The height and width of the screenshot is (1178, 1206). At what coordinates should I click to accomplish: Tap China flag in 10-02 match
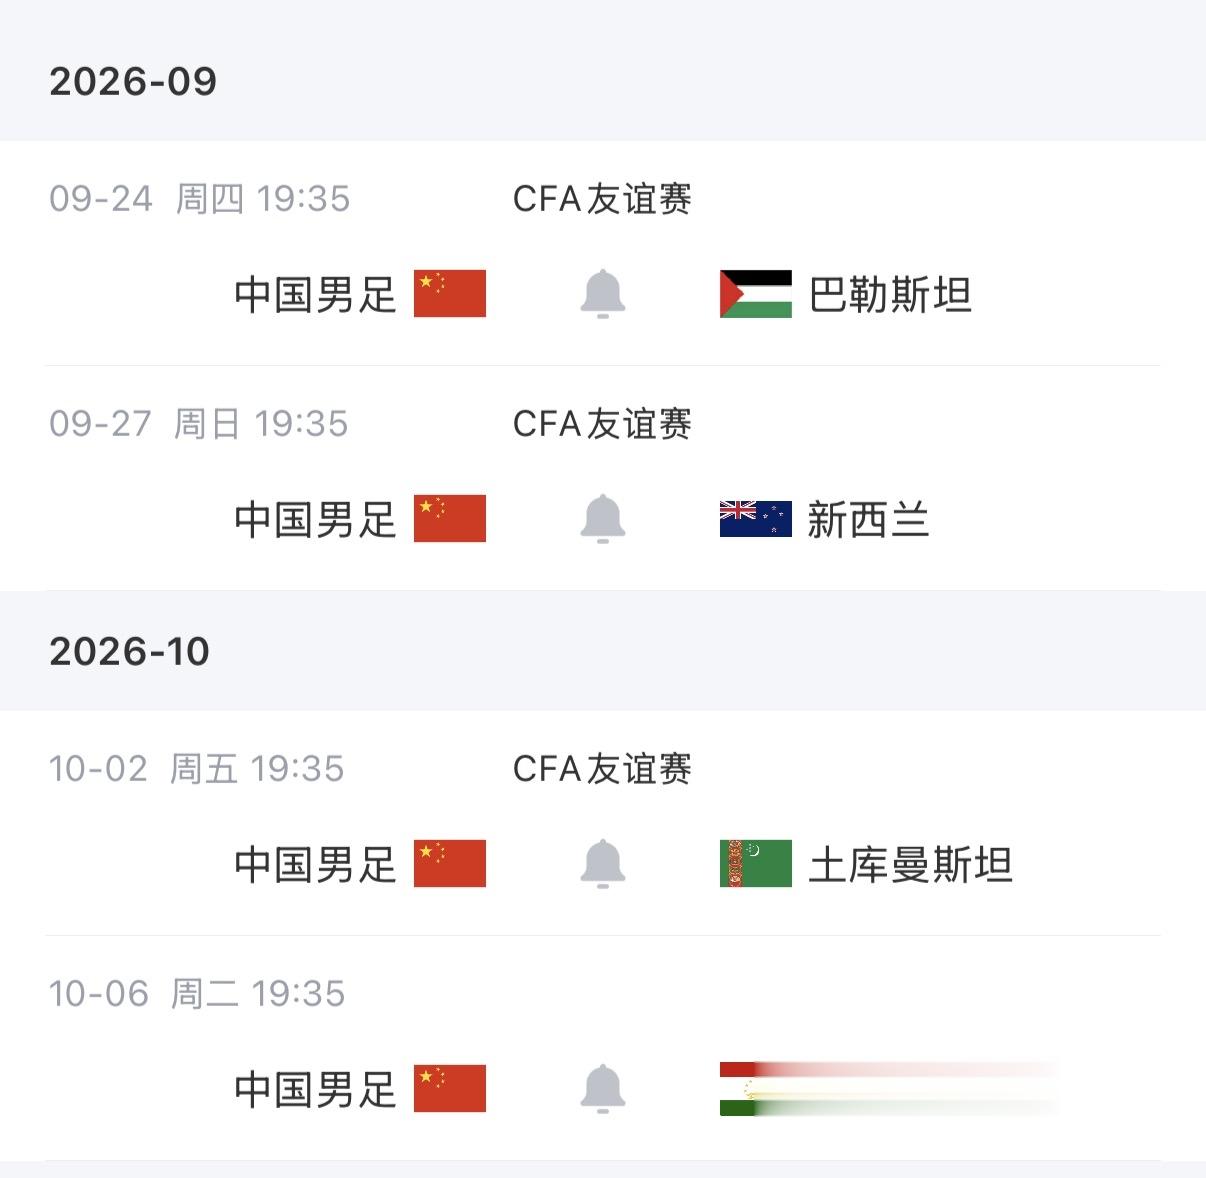[450, 864]
